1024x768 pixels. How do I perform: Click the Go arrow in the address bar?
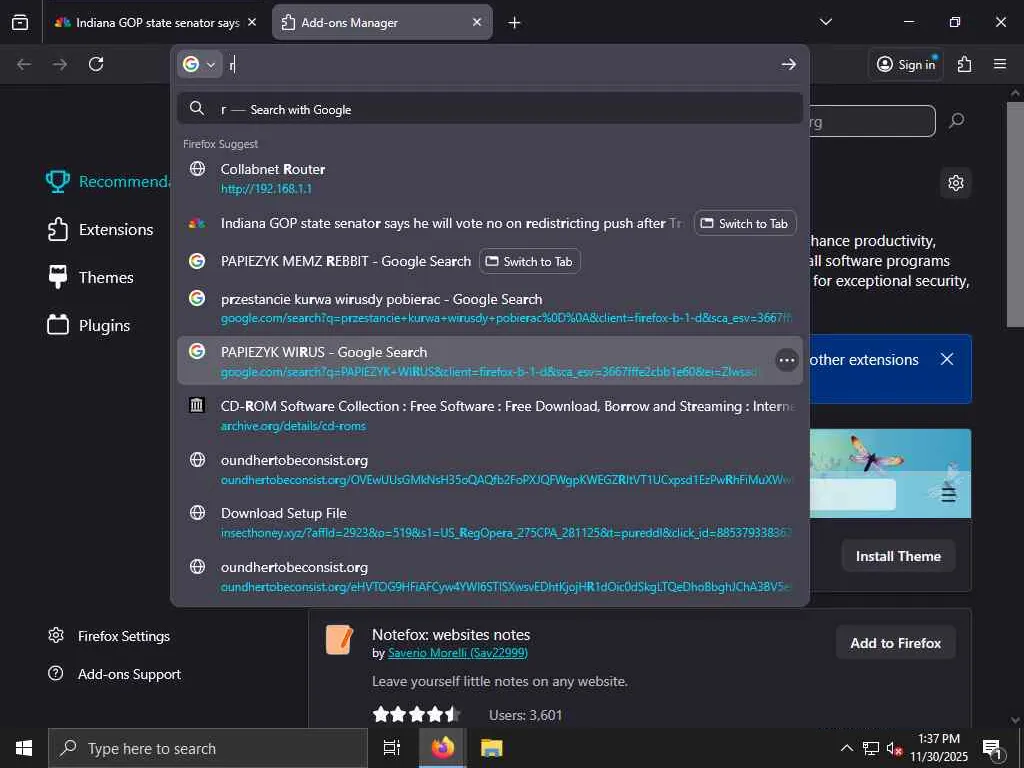pyautogui.click(x=788, y=64)
